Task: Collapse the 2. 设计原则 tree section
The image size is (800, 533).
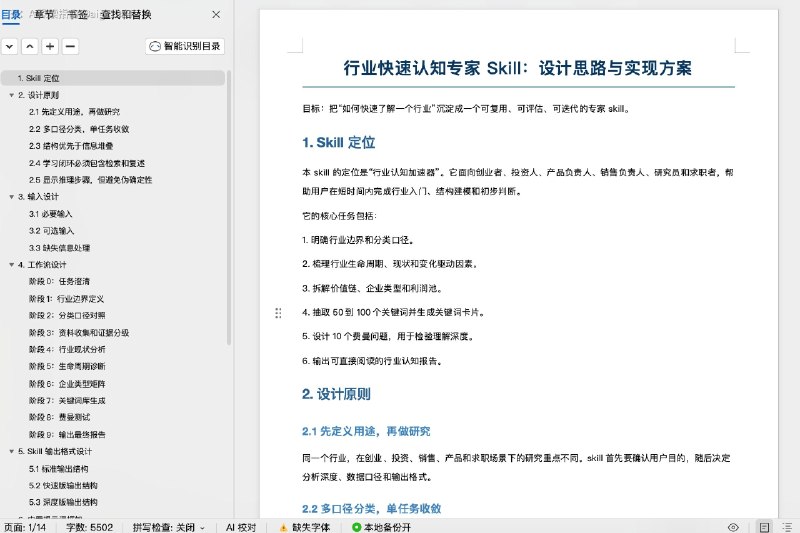Action: 11,95
